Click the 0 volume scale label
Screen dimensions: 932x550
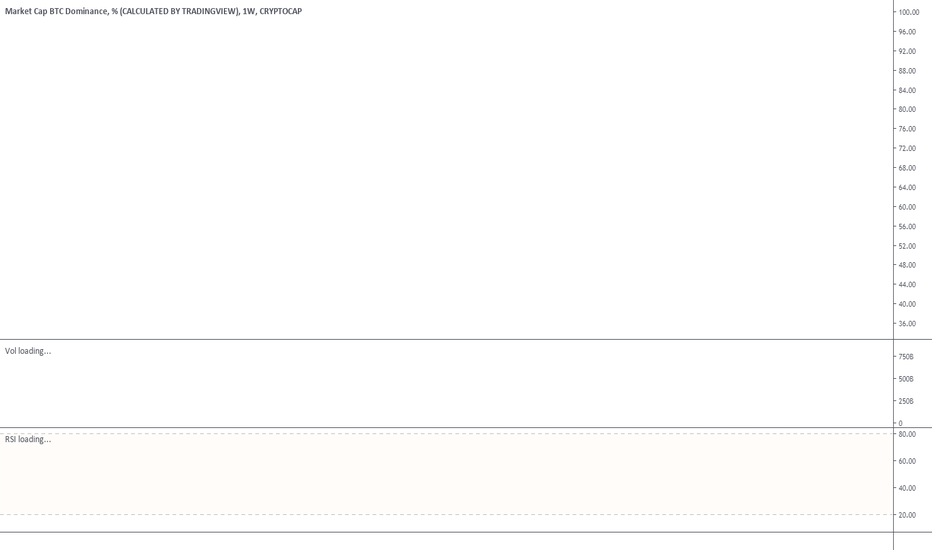900,423
